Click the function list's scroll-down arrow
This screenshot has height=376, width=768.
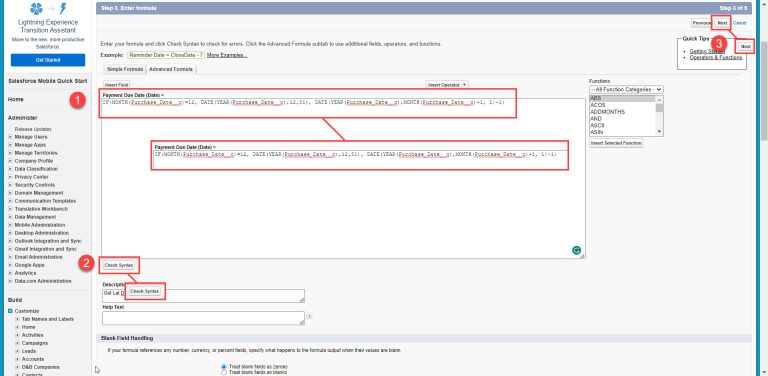coord(659,131)
